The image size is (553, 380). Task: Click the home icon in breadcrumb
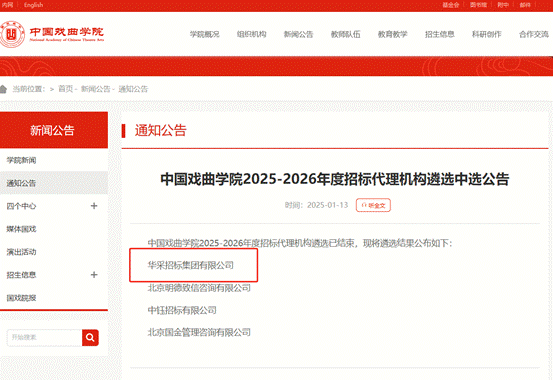tap(3, 89)
